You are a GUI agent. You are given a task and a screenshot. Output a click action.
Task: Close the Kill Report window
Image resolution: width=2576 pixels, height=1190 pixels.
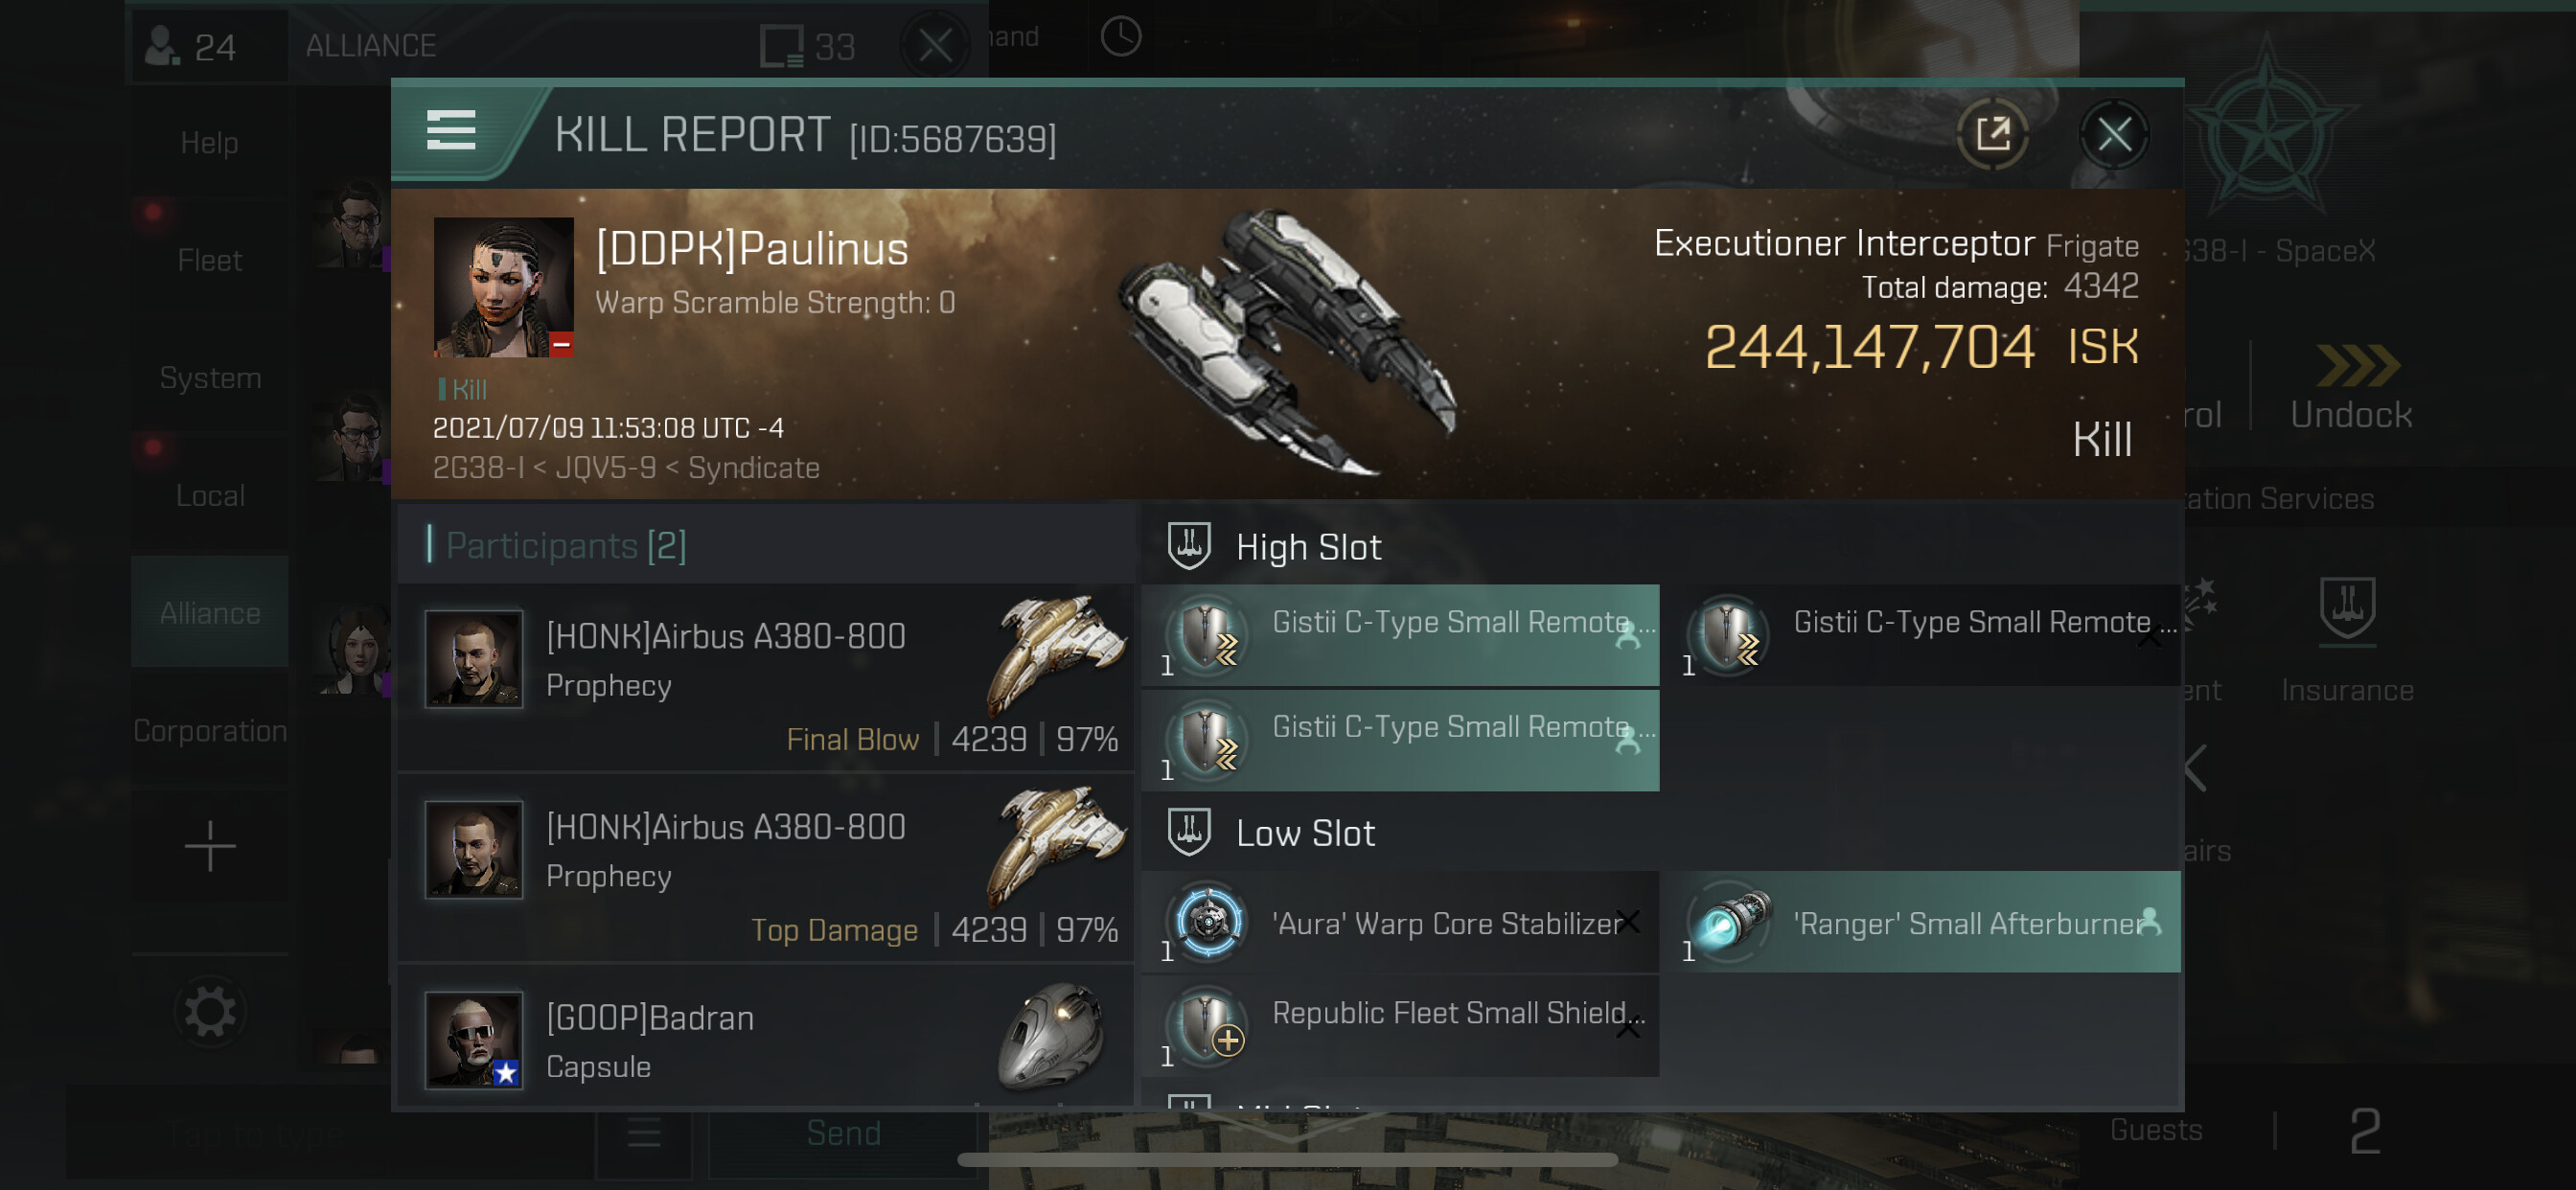click(2113, 134)
